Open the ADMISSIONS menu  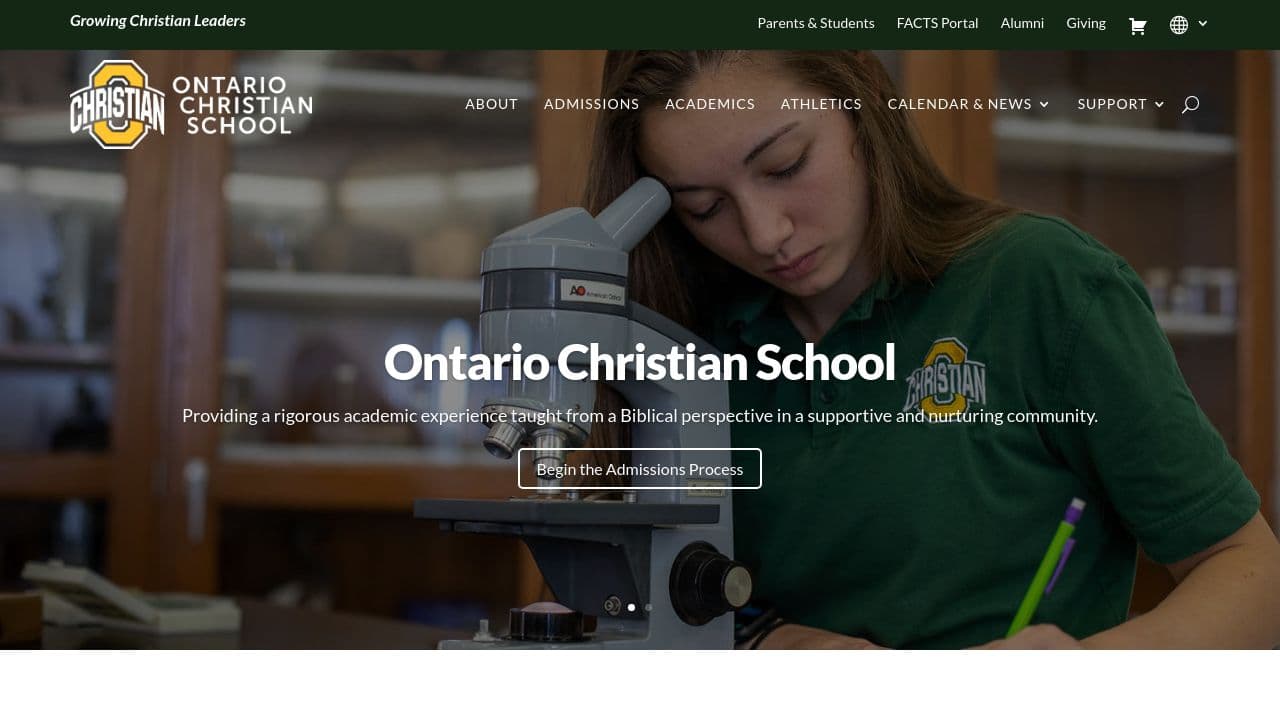click(x=591, y=104)
